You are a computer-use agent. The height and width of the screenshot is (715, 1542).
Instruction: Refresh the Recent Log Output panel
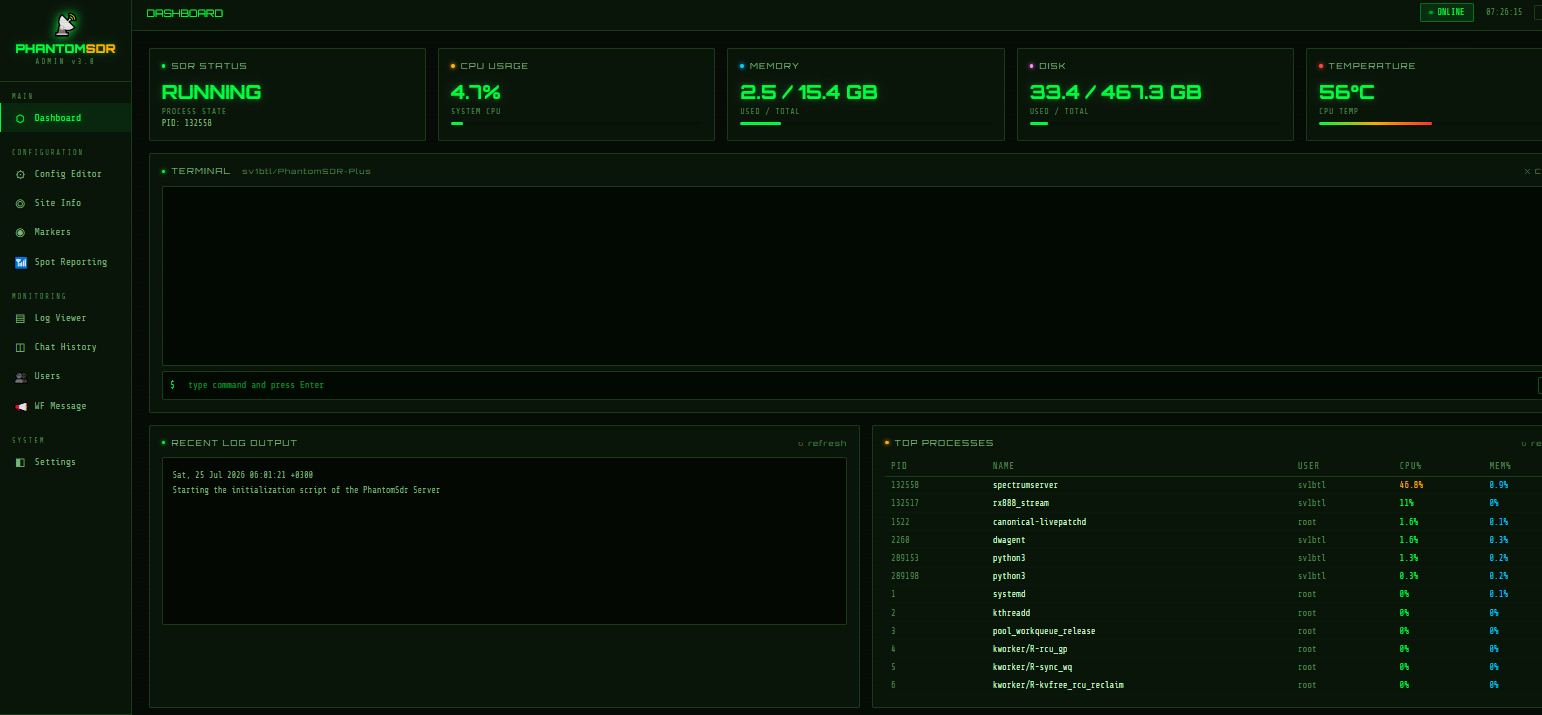(x=821, y=443)
